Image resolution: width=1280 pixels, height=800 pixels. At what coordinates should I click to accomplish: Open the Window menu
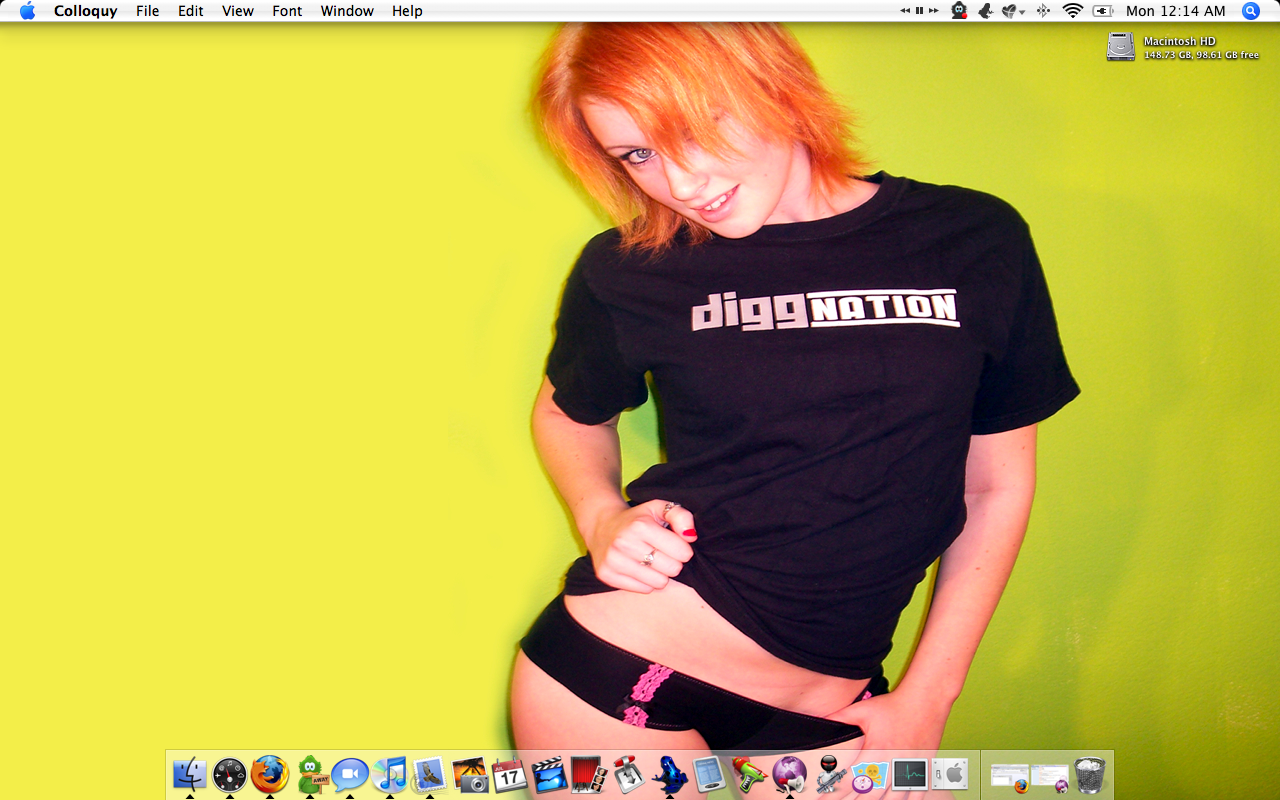point(347,11)
